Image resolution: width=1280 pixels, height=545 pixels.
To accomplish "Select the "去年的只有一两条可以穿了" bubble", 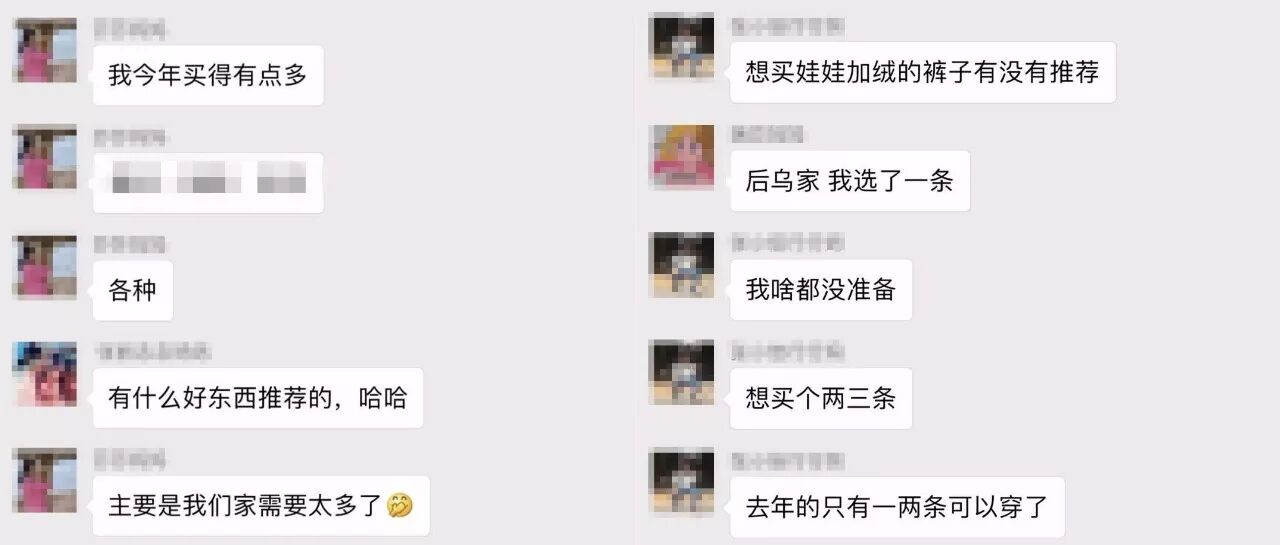I will pos(897,507).
